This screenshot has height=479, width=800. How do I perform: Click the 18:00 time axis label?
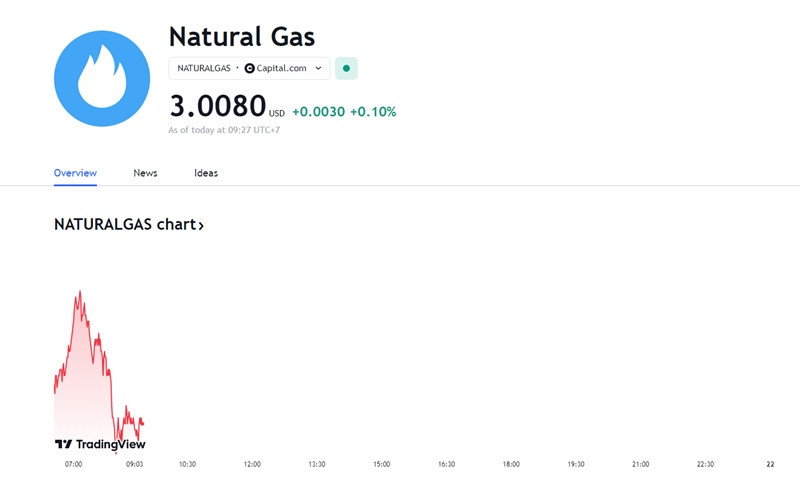[x=511, y=464]
